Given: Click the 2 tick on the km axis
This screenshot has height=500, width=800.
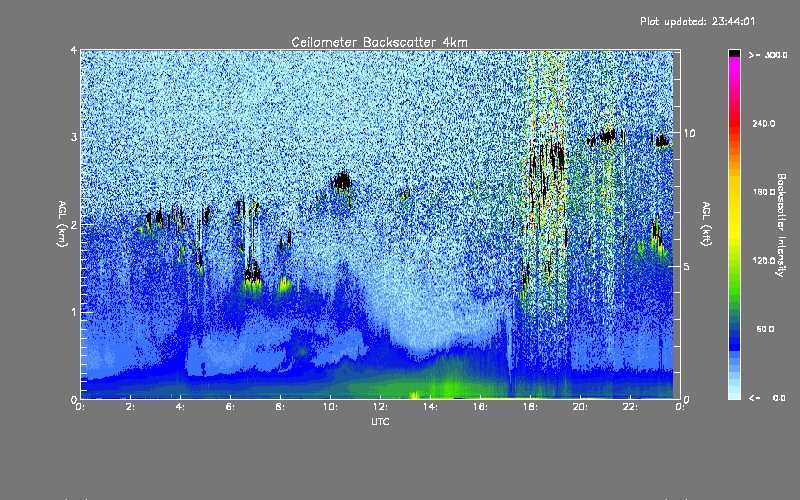Looking at the screenshot, I should 74,224.
